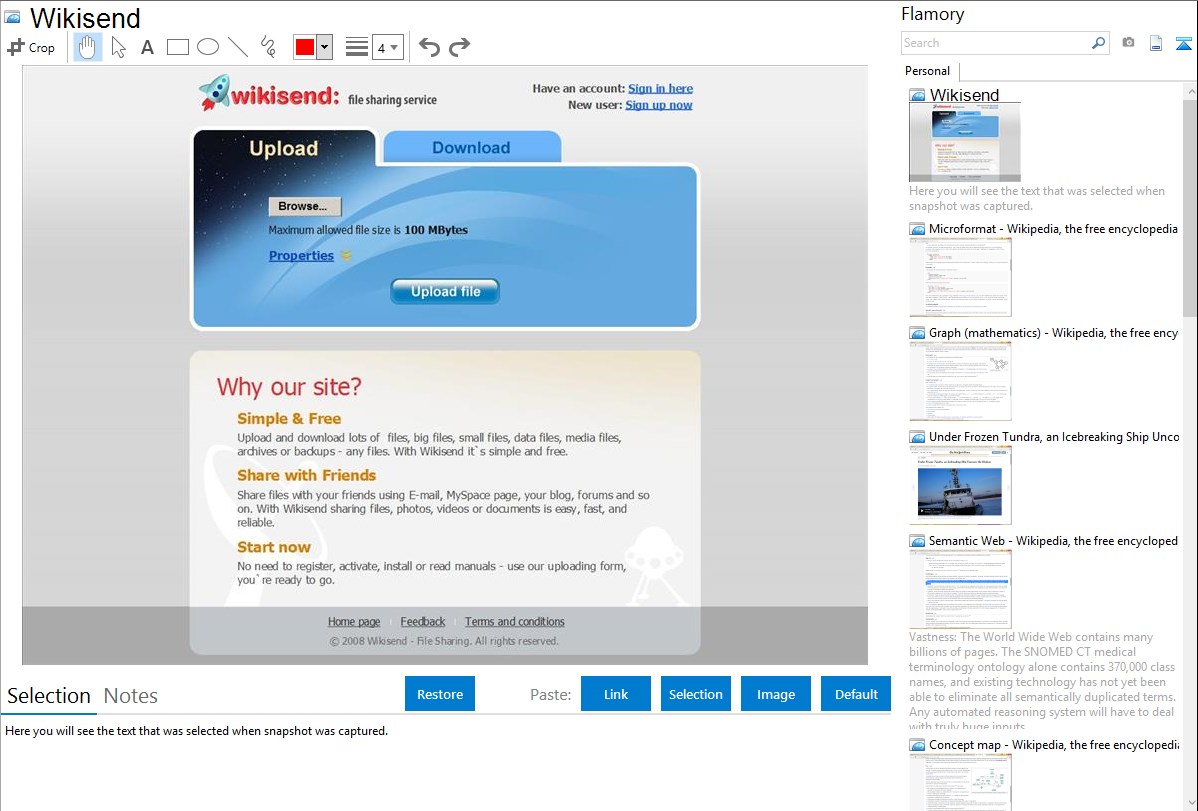Click the line thickness icon

coord(357,47)
